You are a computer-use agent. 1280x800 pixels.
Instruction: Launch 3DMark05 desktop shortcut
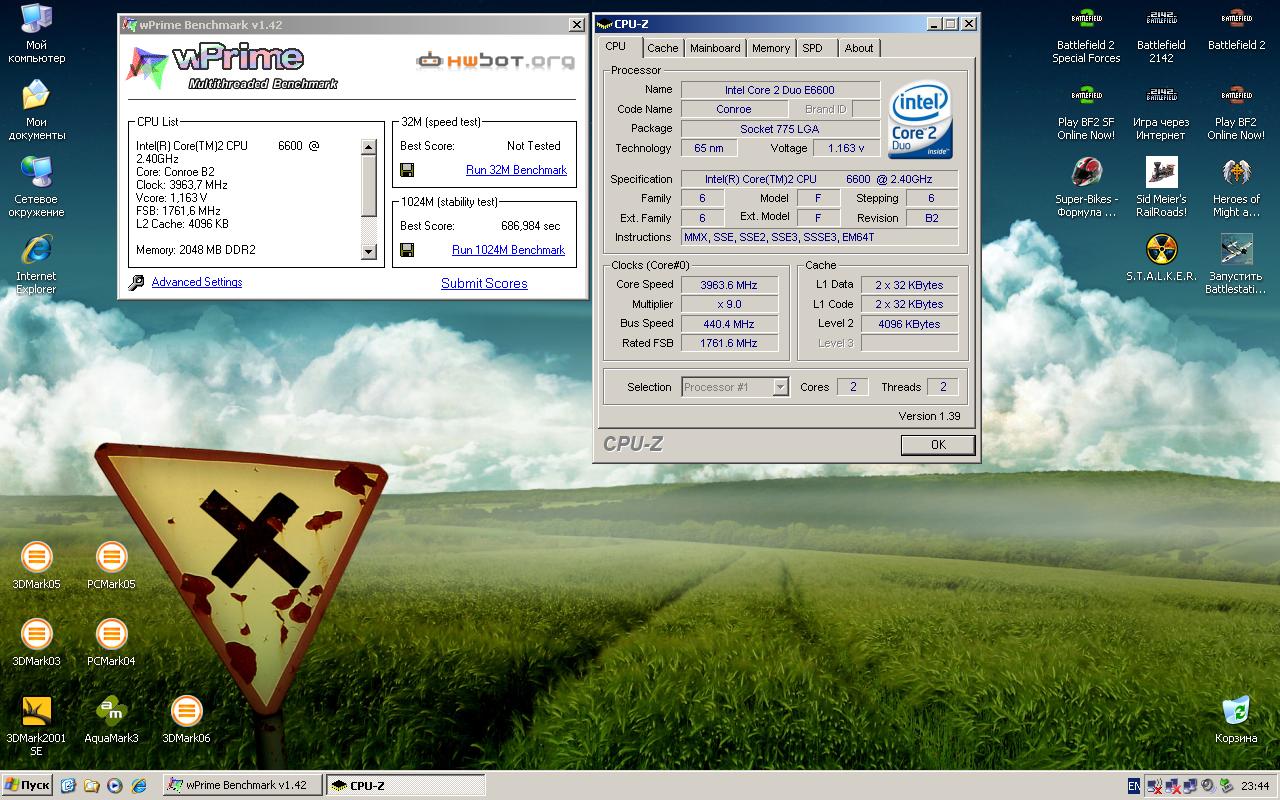click(36, 565)
